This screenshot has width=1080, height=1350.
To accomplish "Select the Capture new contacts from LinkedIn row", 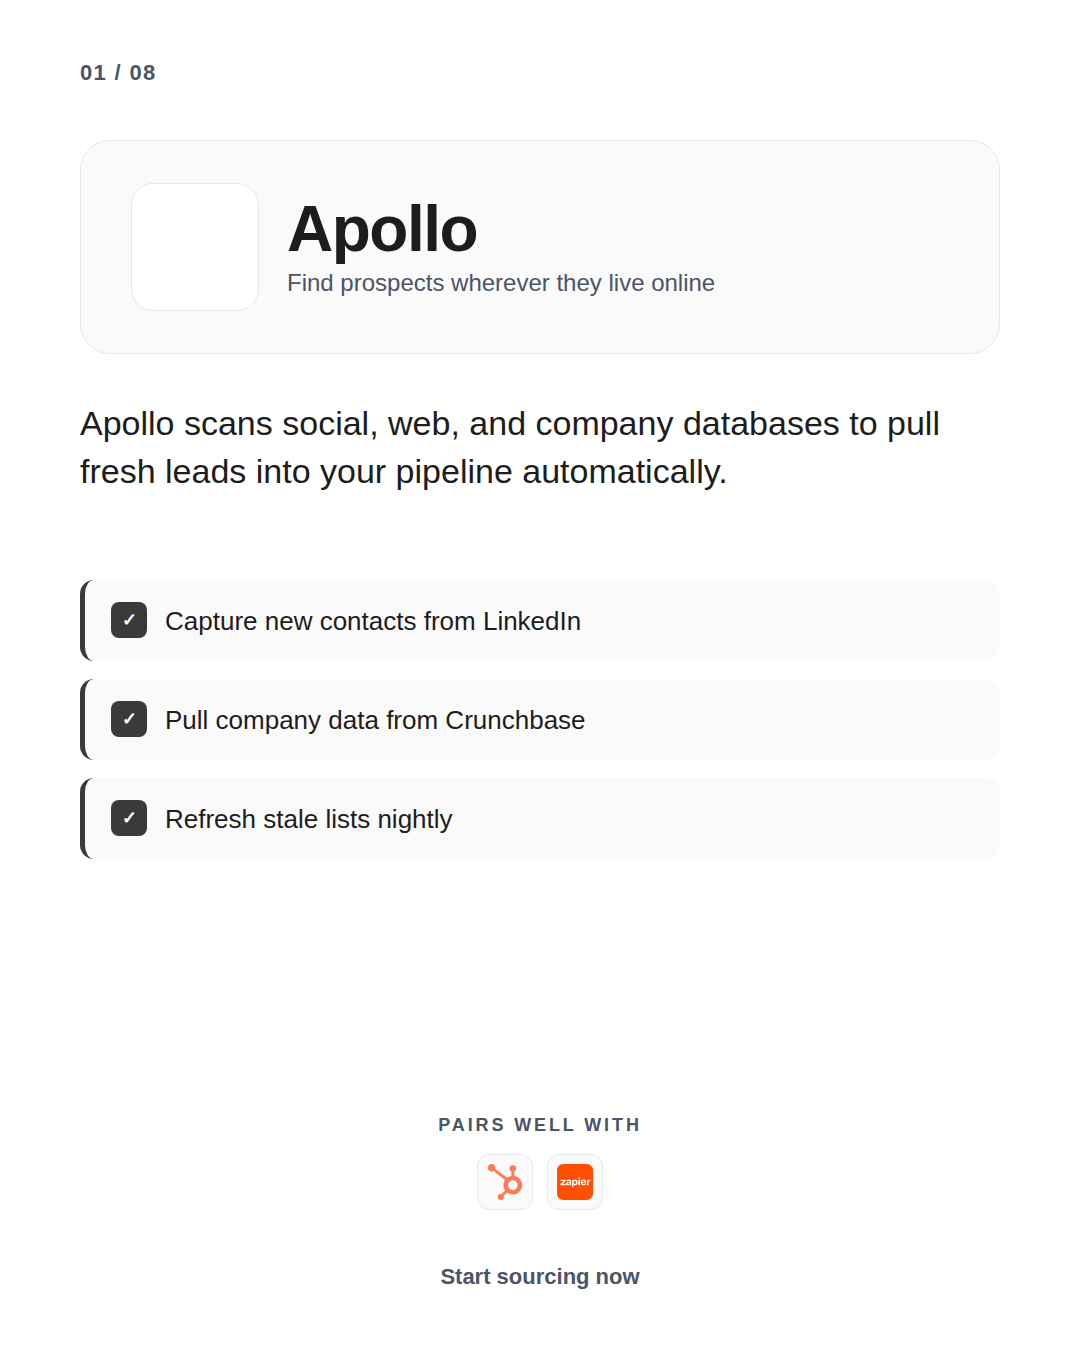I will [x=540, y=620].
